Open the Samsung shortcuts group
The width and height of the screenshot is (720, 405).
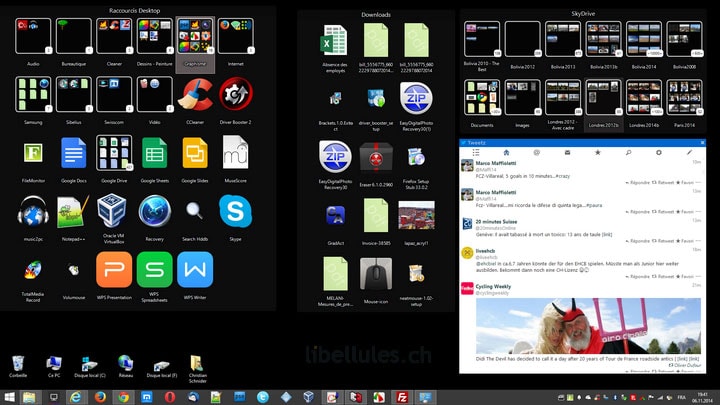33,95
